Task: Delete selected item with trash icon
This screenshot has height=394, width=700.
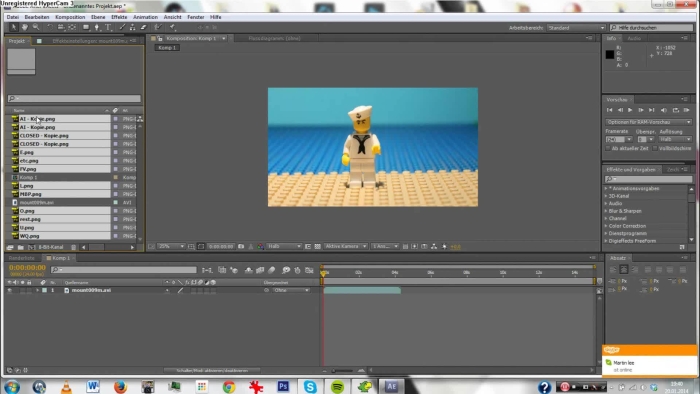Action: click(x=74, y=247)
